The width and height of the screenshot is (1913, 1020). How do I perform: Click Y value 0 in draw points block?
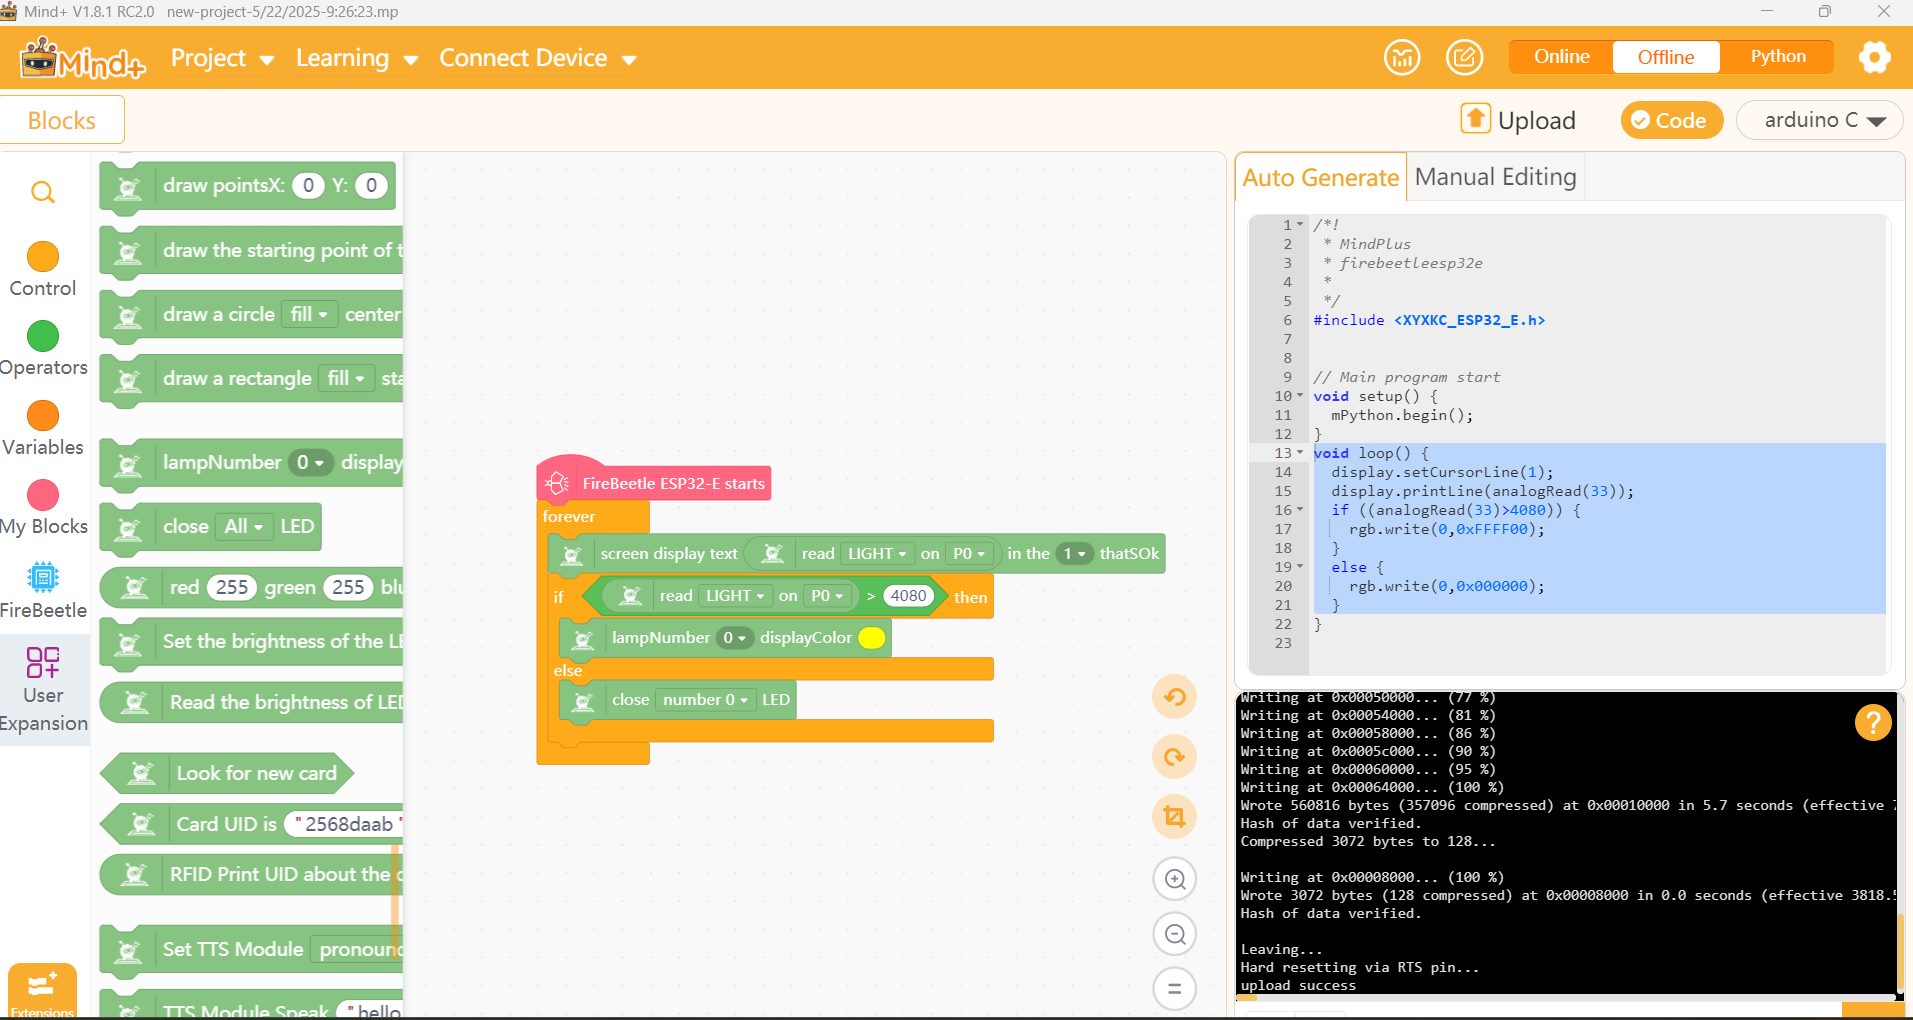pos(371,185)
